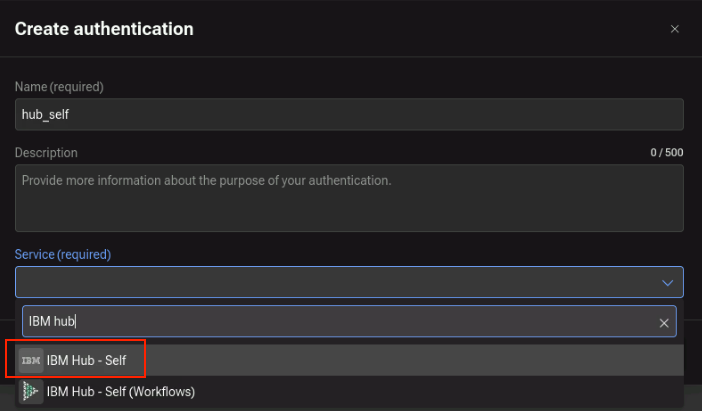
Task: Click the green Workflows triangle icon
Action: pyautogui.click(x=31, y=392)
